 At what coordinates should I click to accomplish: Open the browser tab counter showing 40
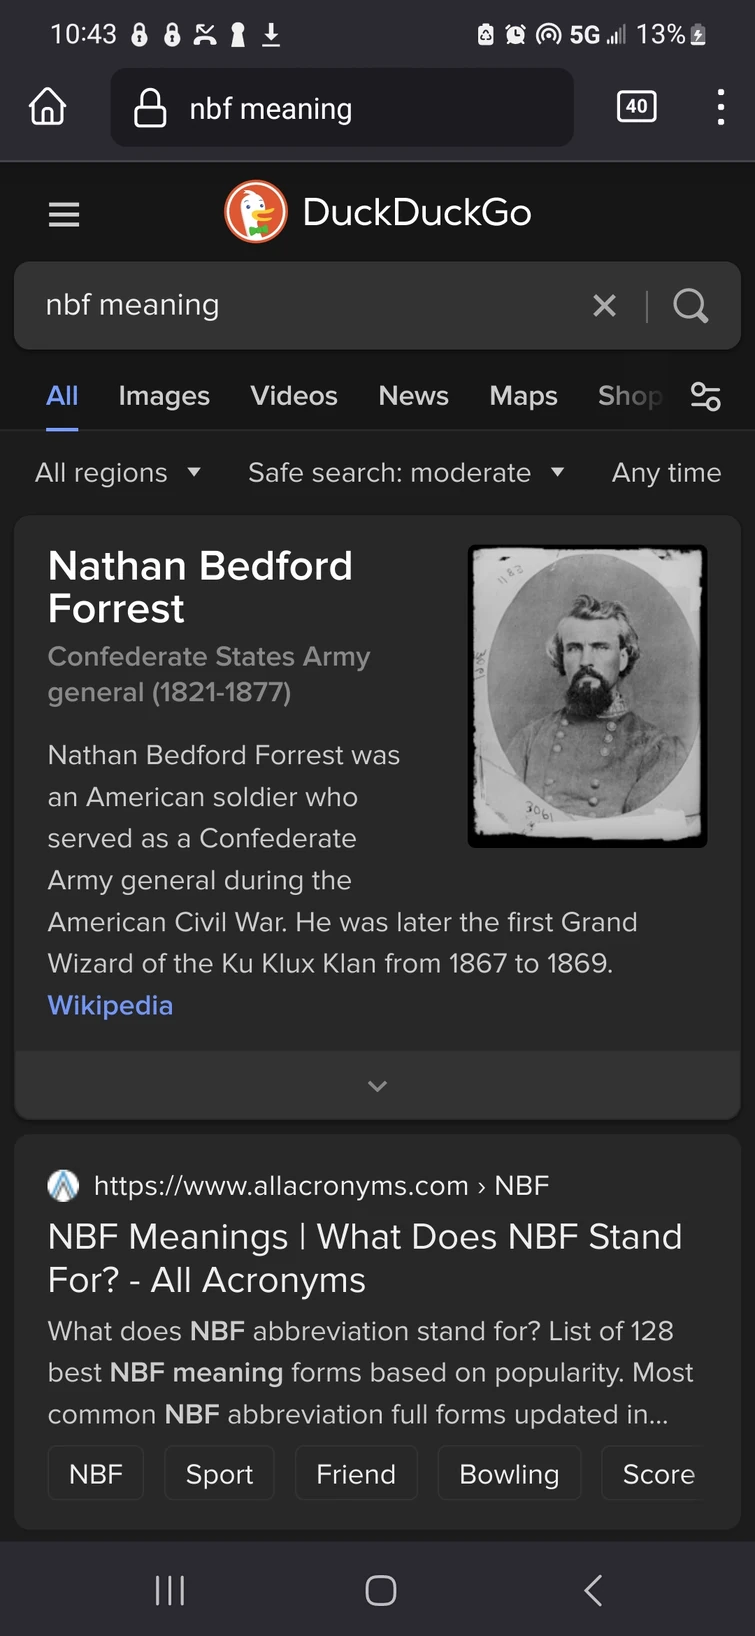(x=637, y=106)
